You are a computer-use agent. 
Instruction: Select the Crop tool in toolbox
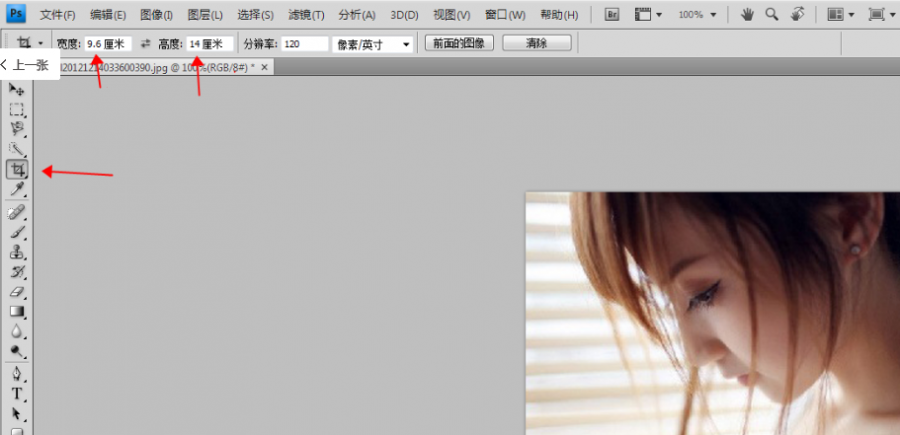click(17, 169)
